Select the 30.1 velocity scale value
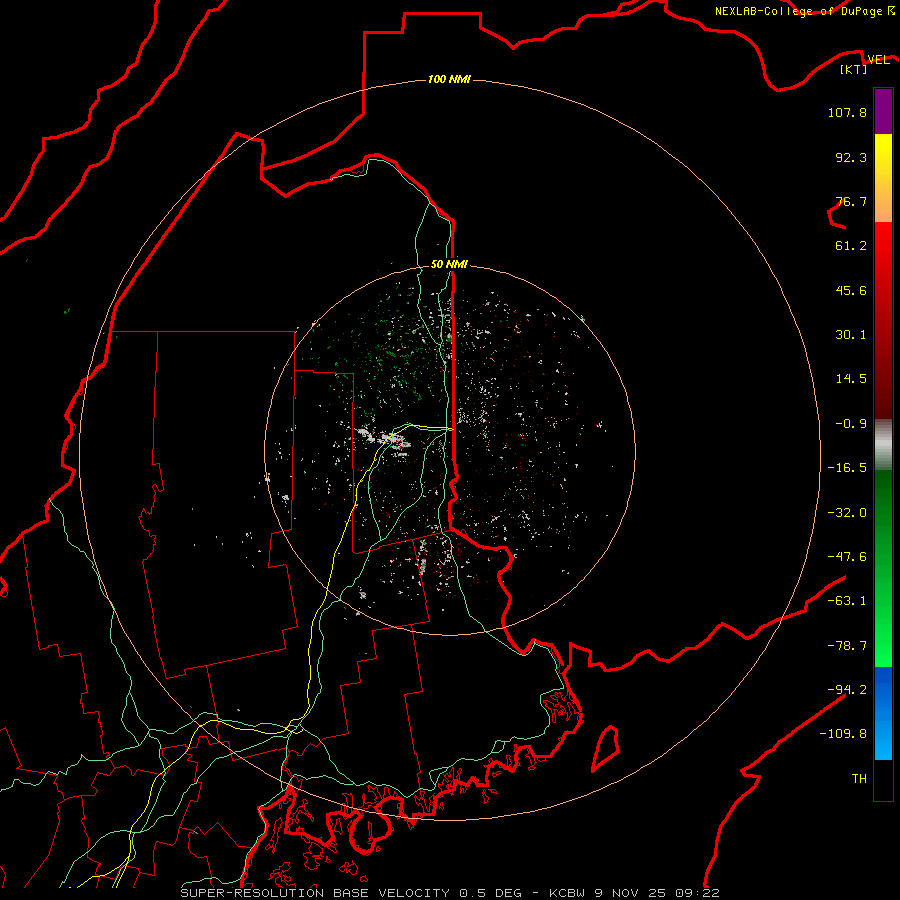This screenshot has width=900, height=900. pyautogui.click(x=851, y=335)
